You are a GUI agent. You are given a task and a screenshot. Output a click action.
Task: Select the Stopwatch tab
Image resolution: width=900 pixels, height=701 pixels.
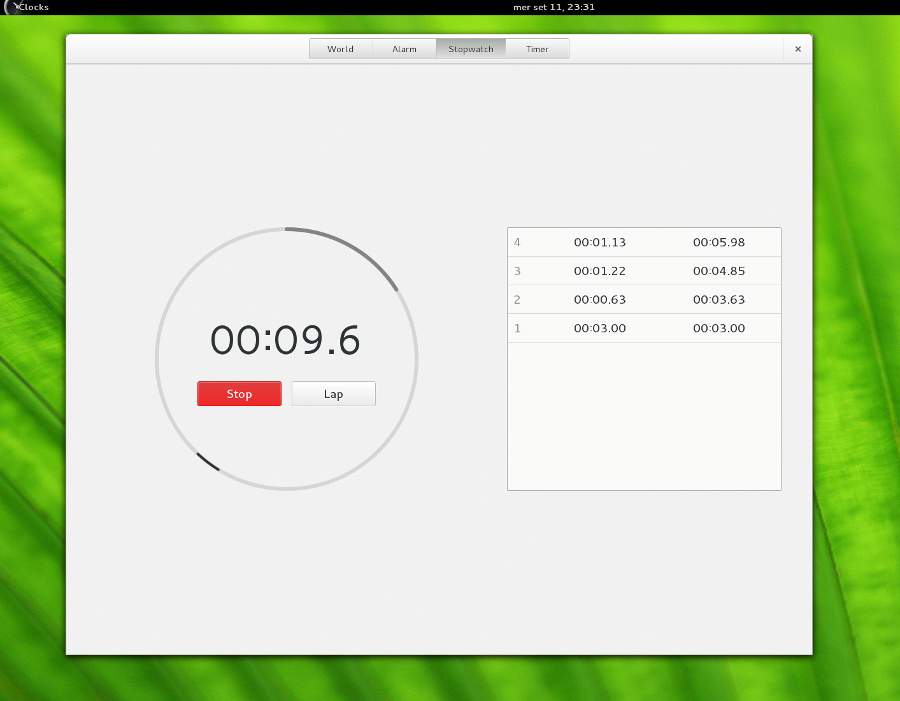tap(471, 49)
